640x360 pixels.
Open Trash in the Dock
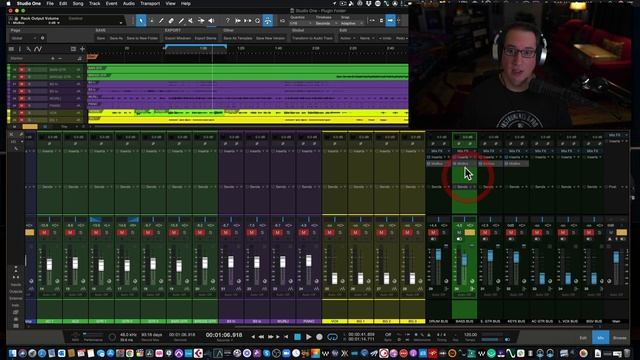(x=626, y=353)
